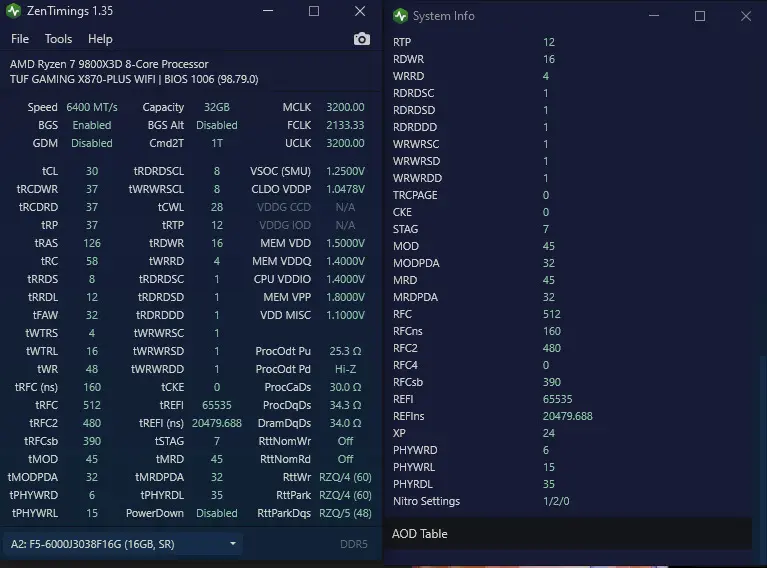Screen dimensions: 767x568
Task: Click the 32GB capacity value
Action: [x=217, y=107]
